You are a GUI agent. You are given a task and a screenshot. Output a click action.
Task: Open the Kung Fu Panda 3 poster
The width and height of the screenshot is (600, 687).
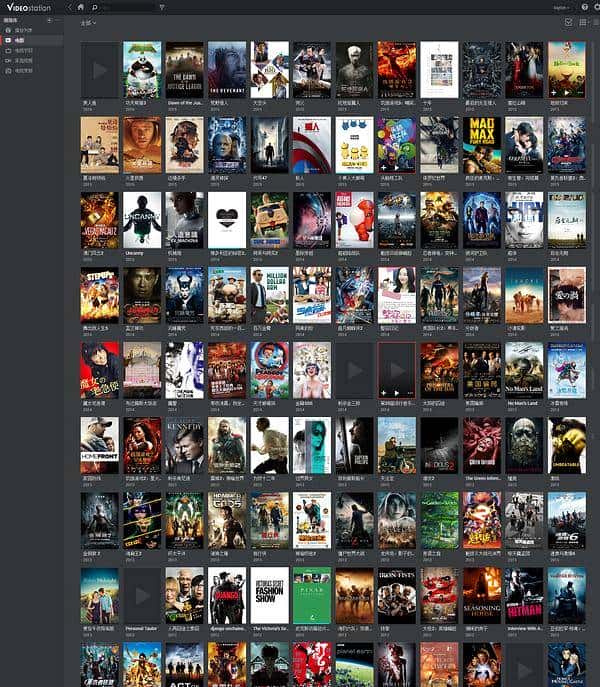(x=142, y=70)
